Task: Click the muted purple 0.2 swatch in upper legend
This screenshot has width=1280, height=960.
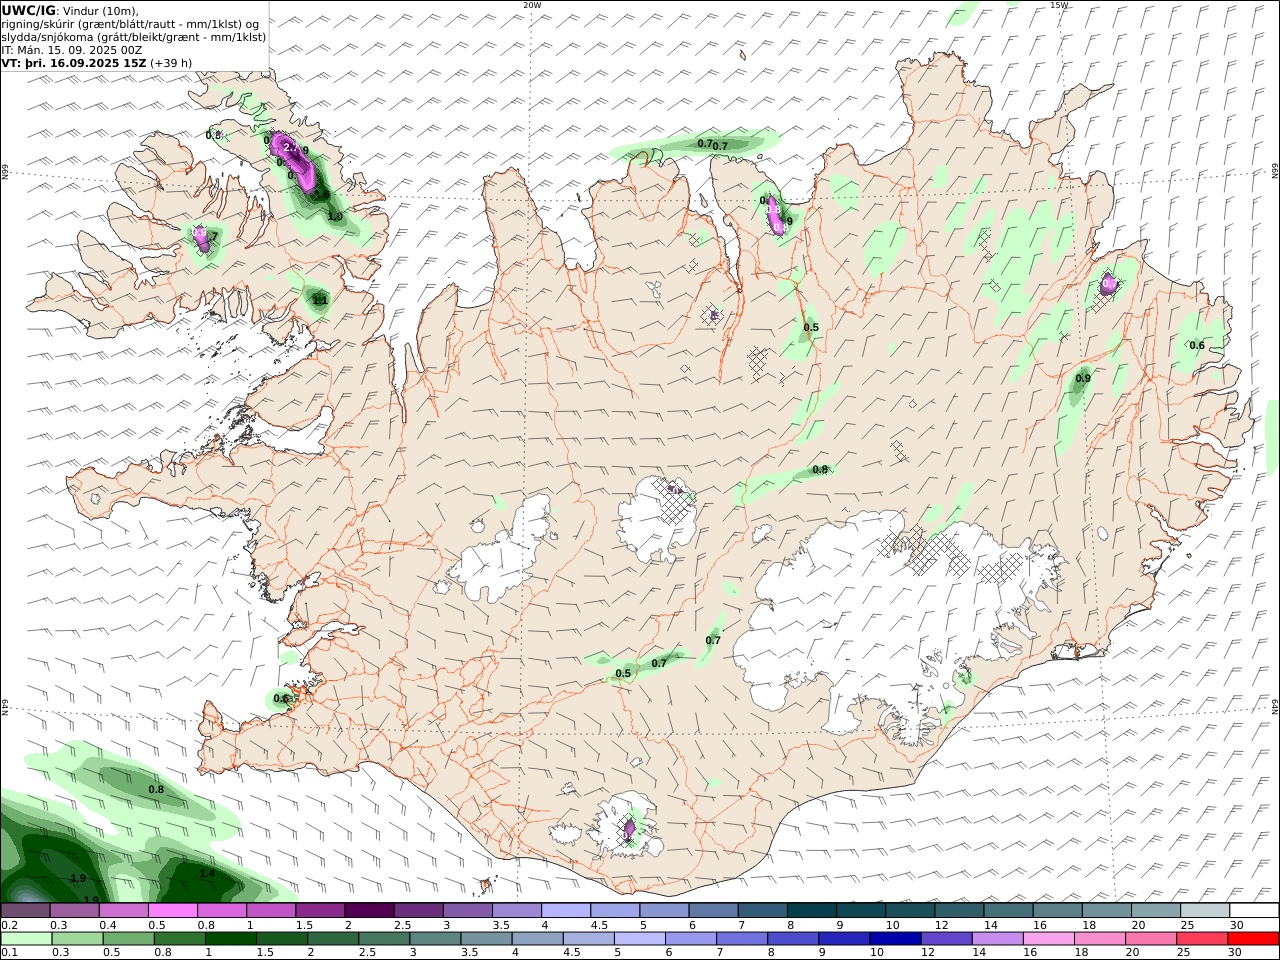Action: (25, 911)
